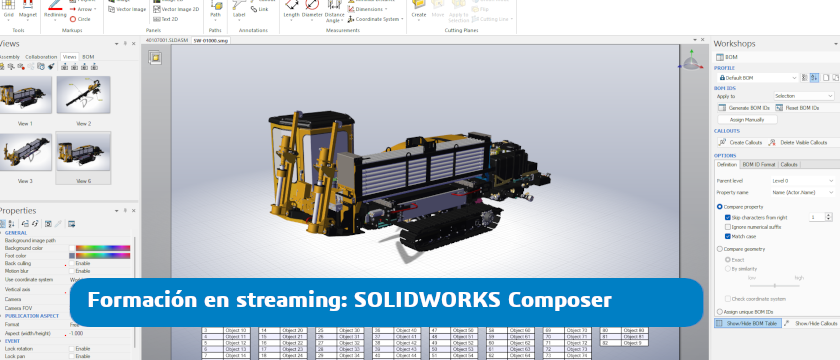The width and height of the screenshot is (840, 360).
Task: Click Show/Hide BOM Table button
Action: click(x=747, y=324)
